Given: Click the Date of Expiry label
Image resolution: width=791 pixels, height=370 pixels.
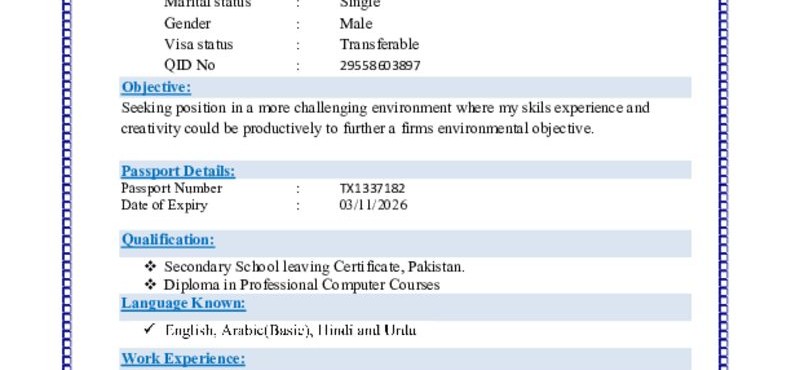Looking at the screenshot, I should coord(164,205).
